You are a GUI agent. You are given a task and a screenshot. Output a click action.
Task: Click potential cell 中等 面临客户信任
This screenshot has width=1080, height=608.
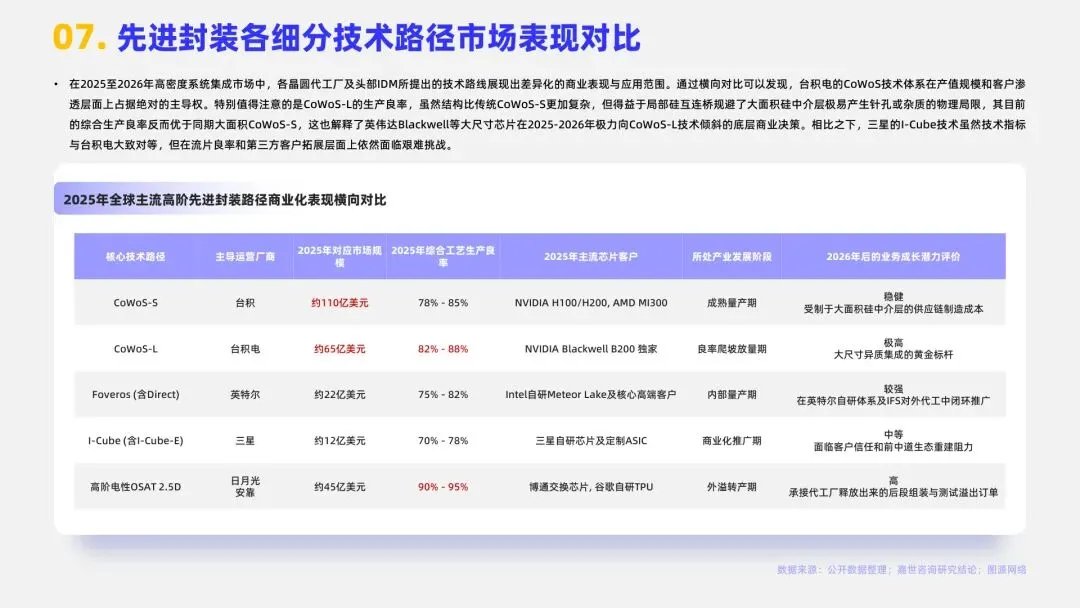click(x=893, y=441)
